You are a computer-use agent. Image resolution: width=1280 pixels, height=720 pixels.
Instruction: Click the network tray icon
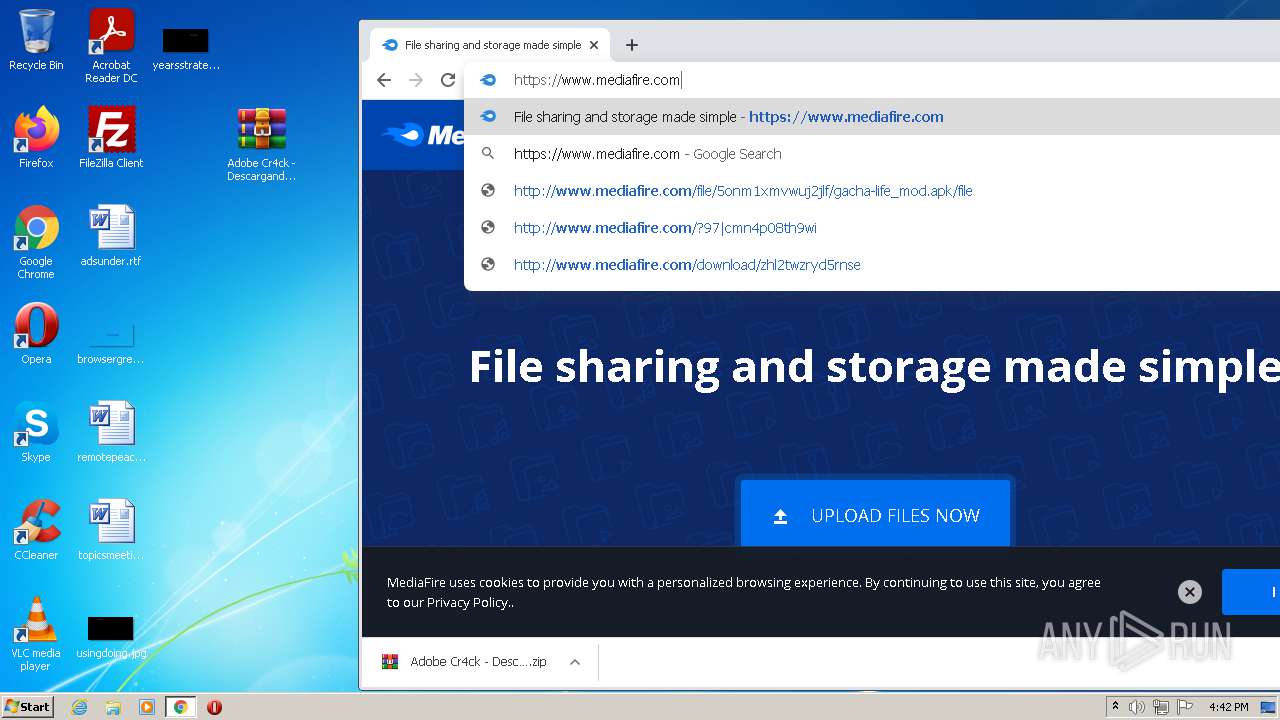tap(1161, 707)
